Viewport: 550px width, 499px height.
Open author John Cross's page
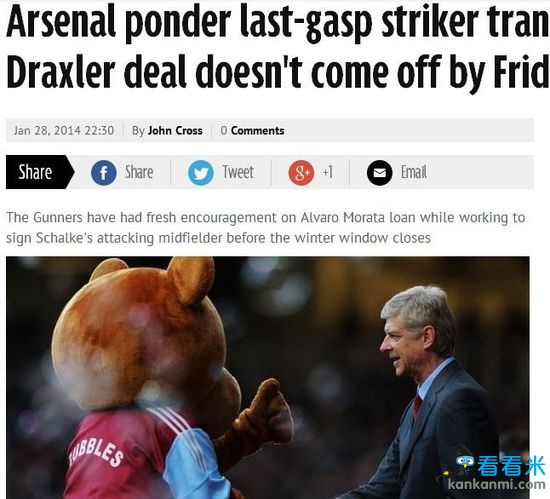pos(175,130)
